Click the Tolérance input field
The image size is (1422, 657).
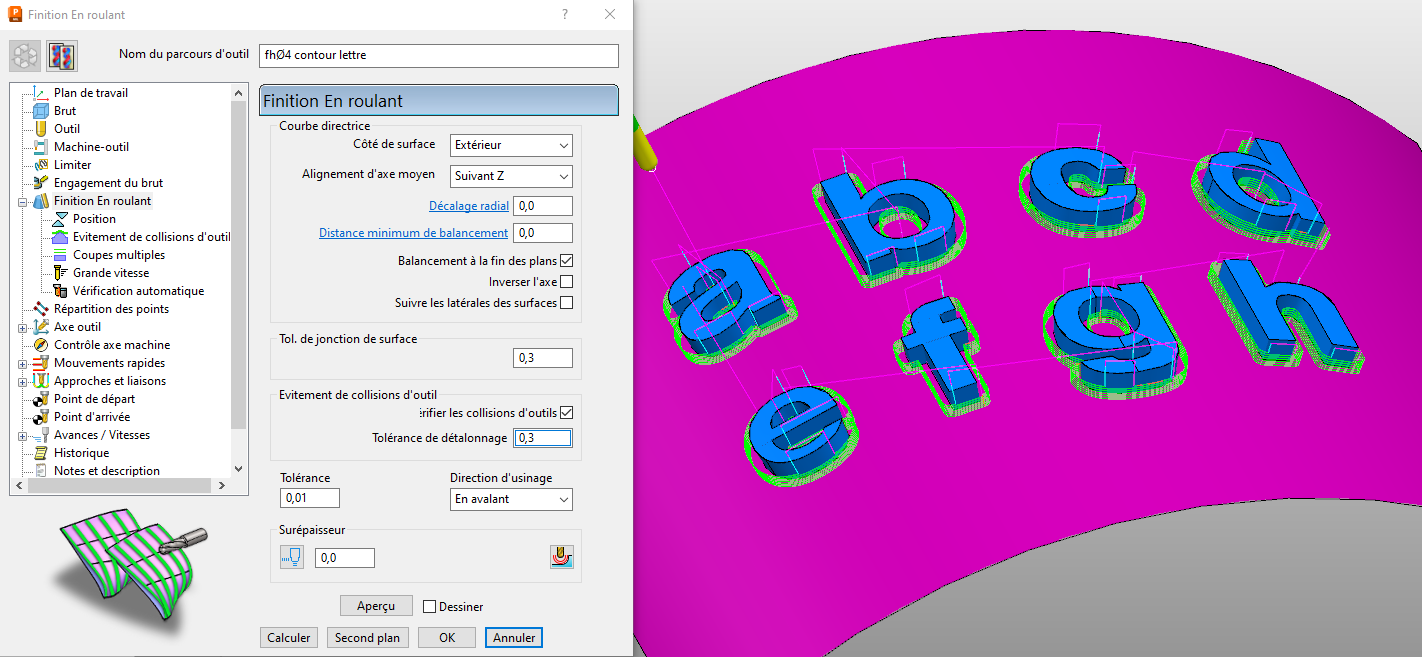[310, 498]
